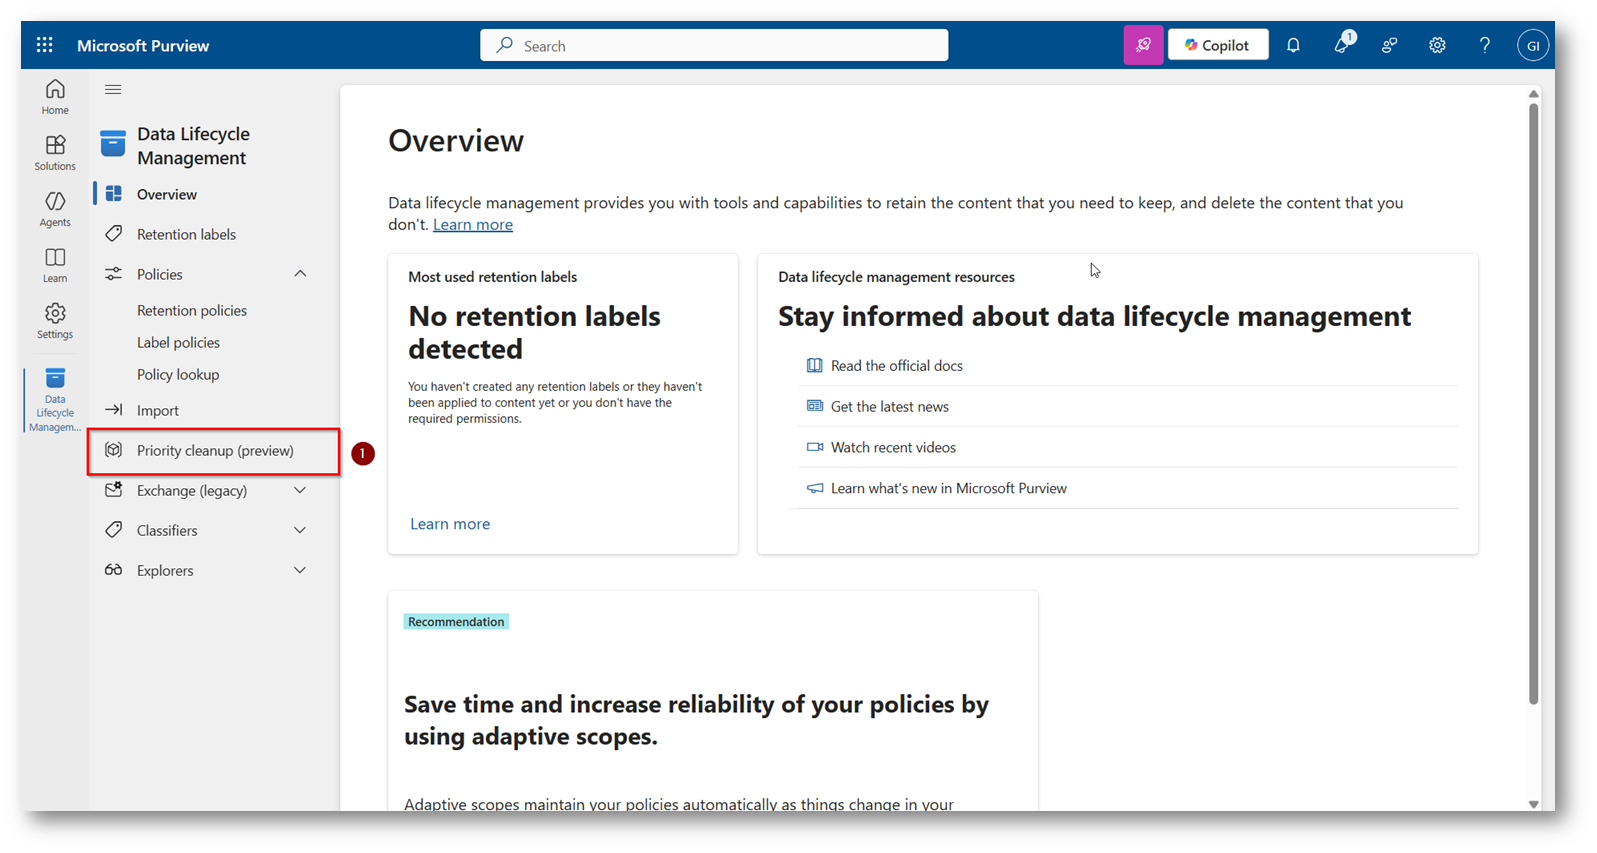Open Agents in the left rail

coord(55,209)
